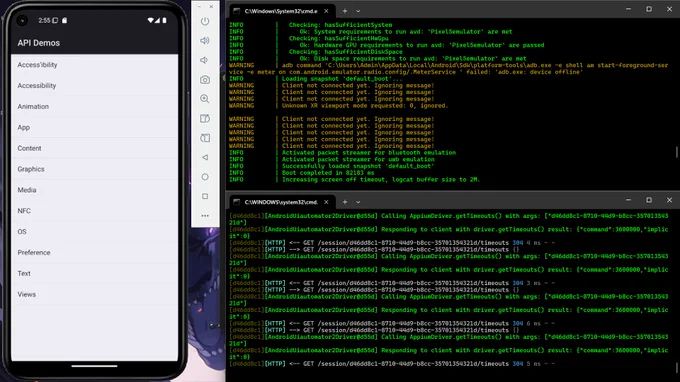Click the top terminal scrollbar thumb

(x=677, y=152)
